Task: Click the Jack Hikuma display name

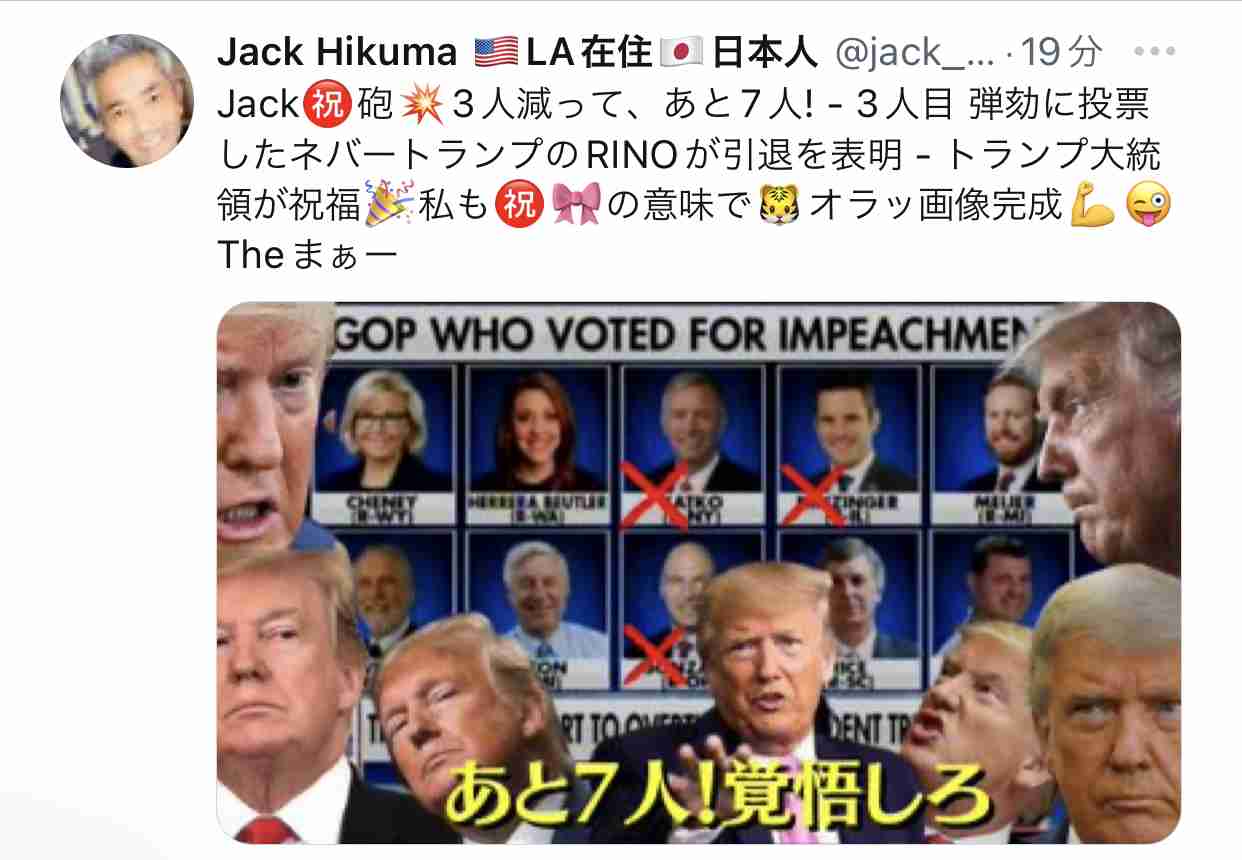Action: click(x=337, y=52)
